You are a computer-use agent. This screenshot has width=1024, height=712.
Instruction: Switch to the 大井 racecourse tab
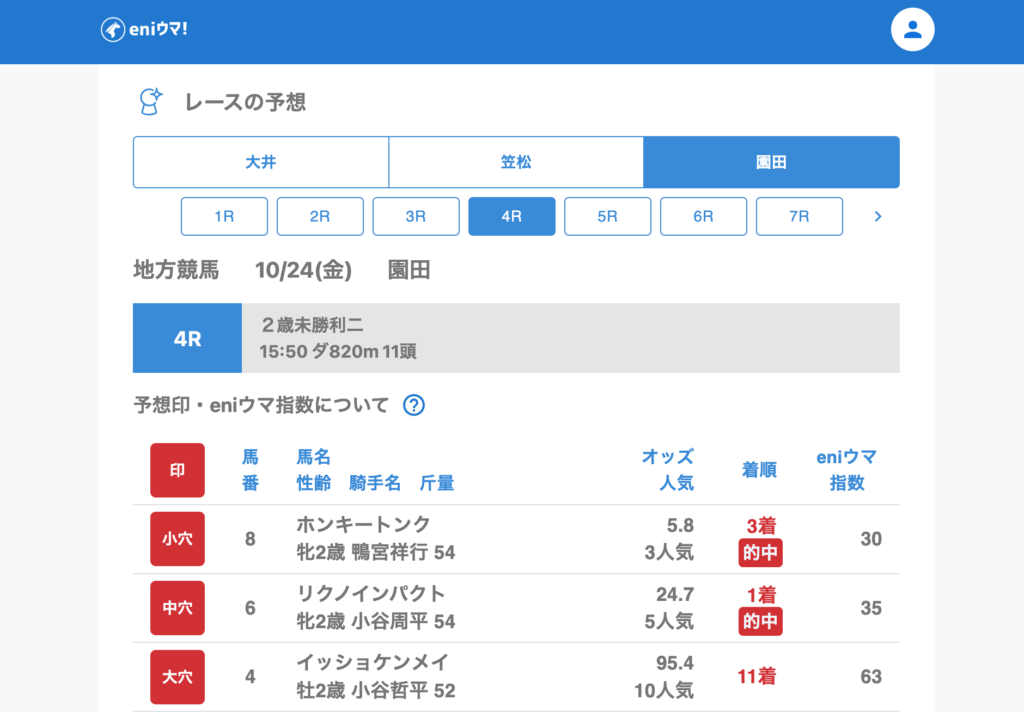tap(261, 162)
